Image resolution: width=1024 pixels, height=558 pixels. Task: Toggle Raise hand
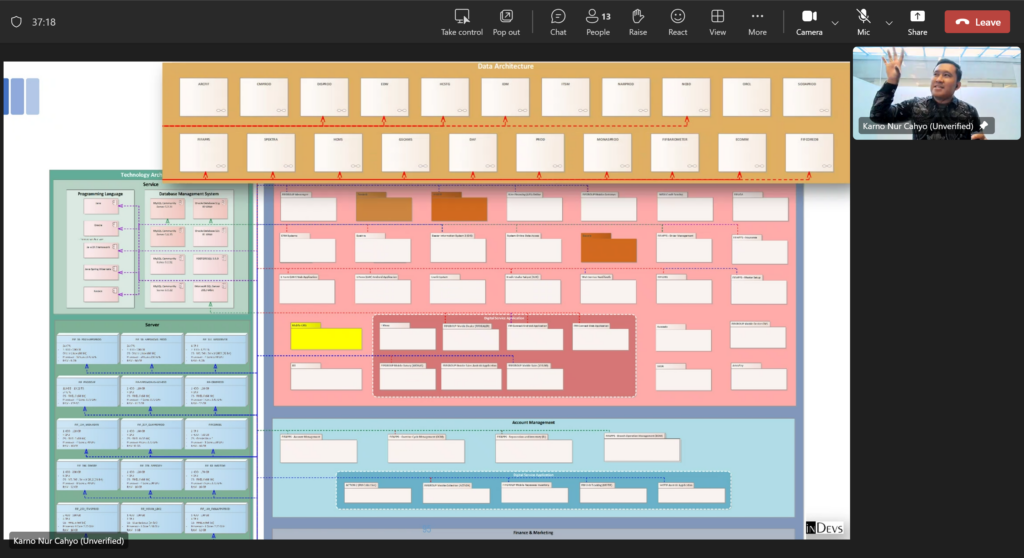(638, 21)
